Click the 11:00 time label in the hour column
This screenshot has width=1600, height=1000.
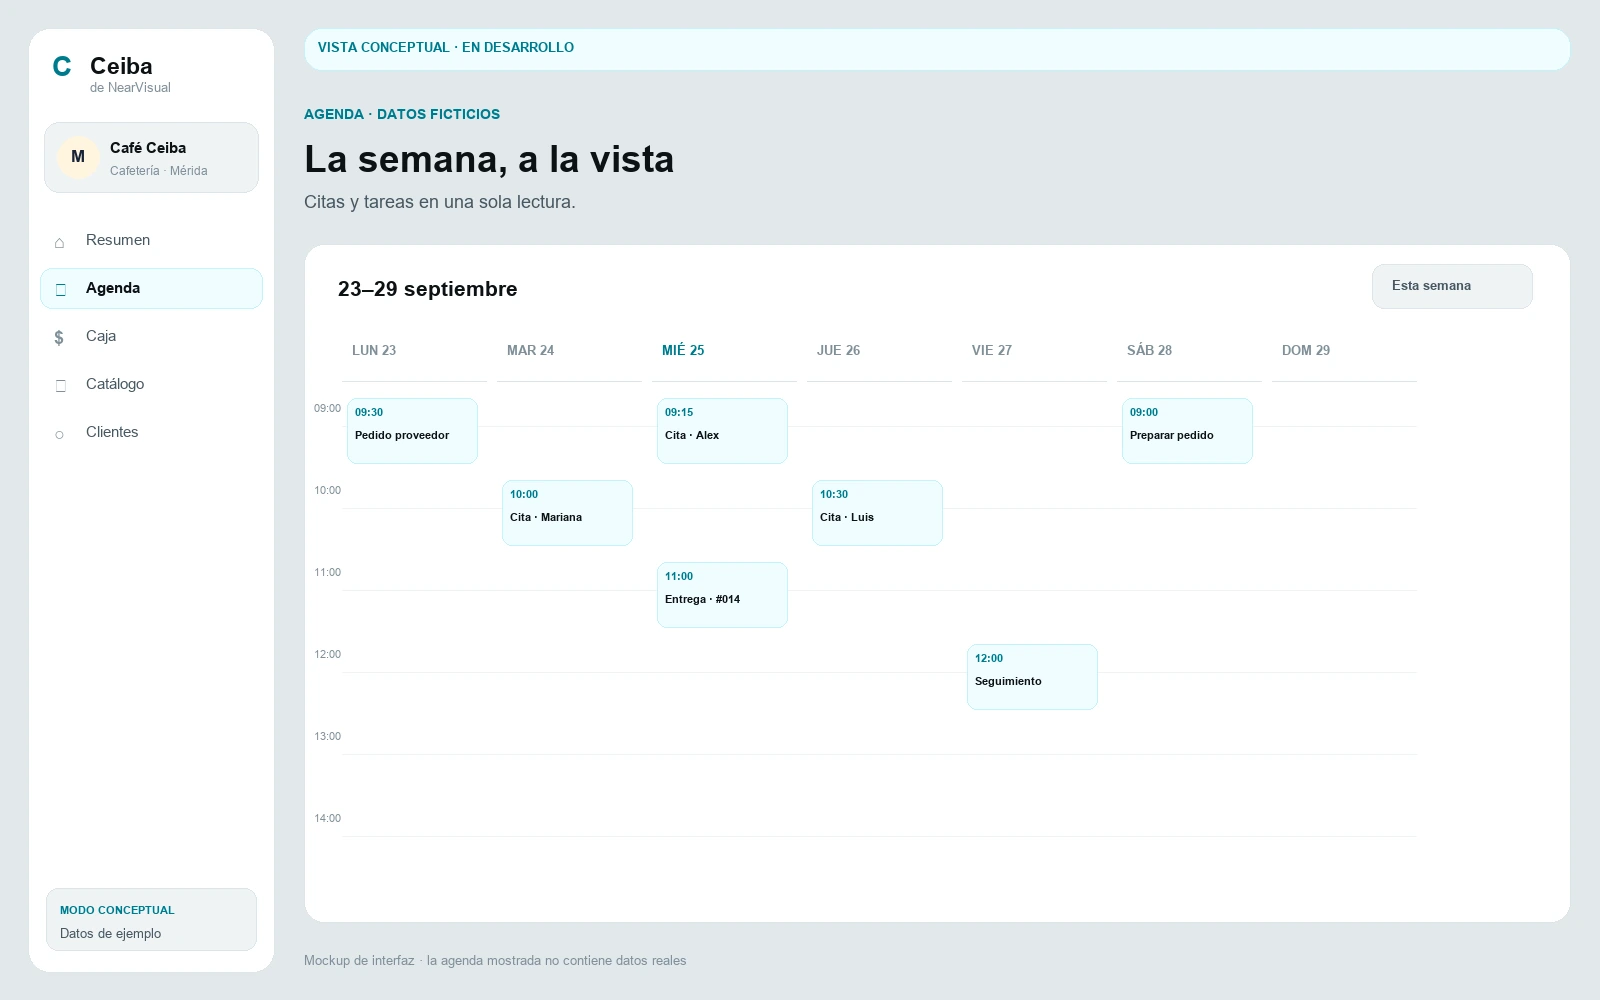click(327, 572)
